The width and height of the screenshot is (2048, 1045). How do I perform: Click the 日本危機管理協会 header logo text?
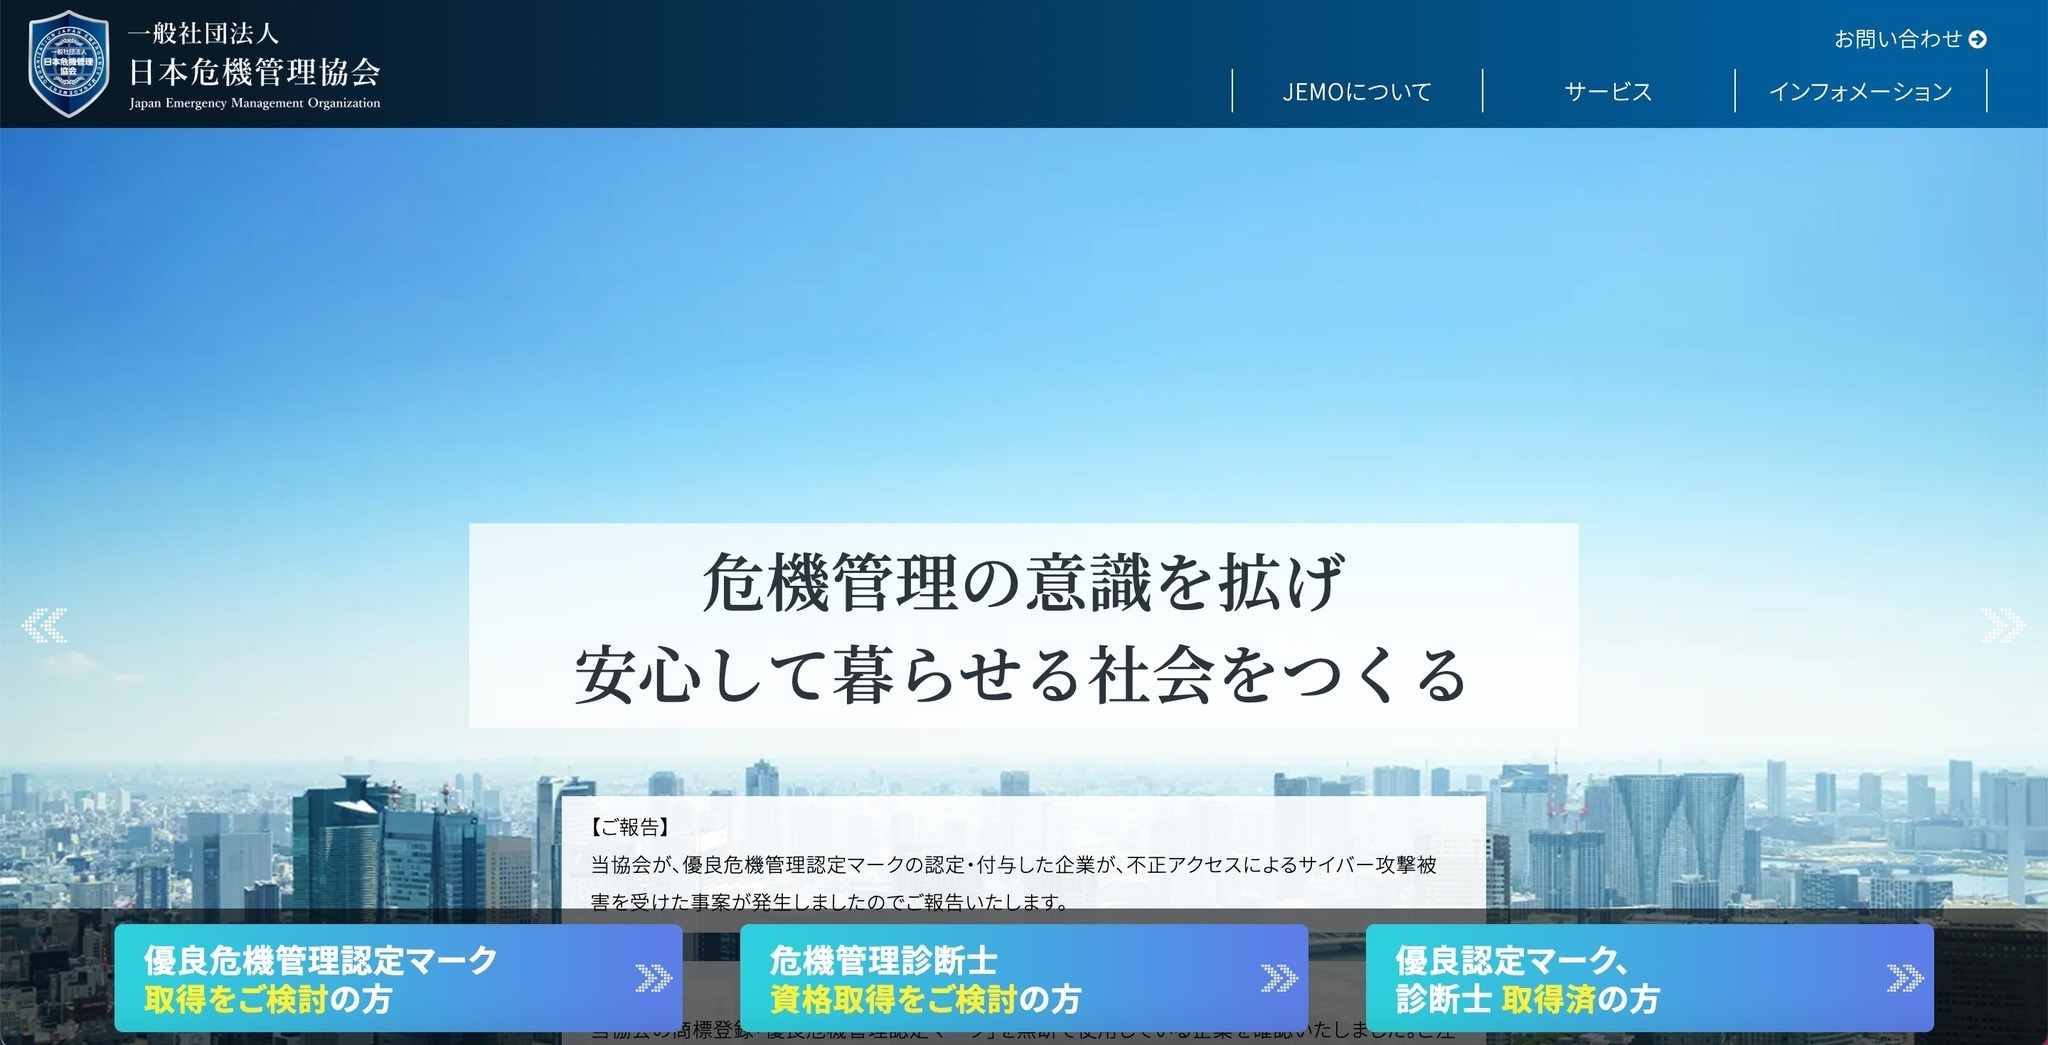coord(255,70)
